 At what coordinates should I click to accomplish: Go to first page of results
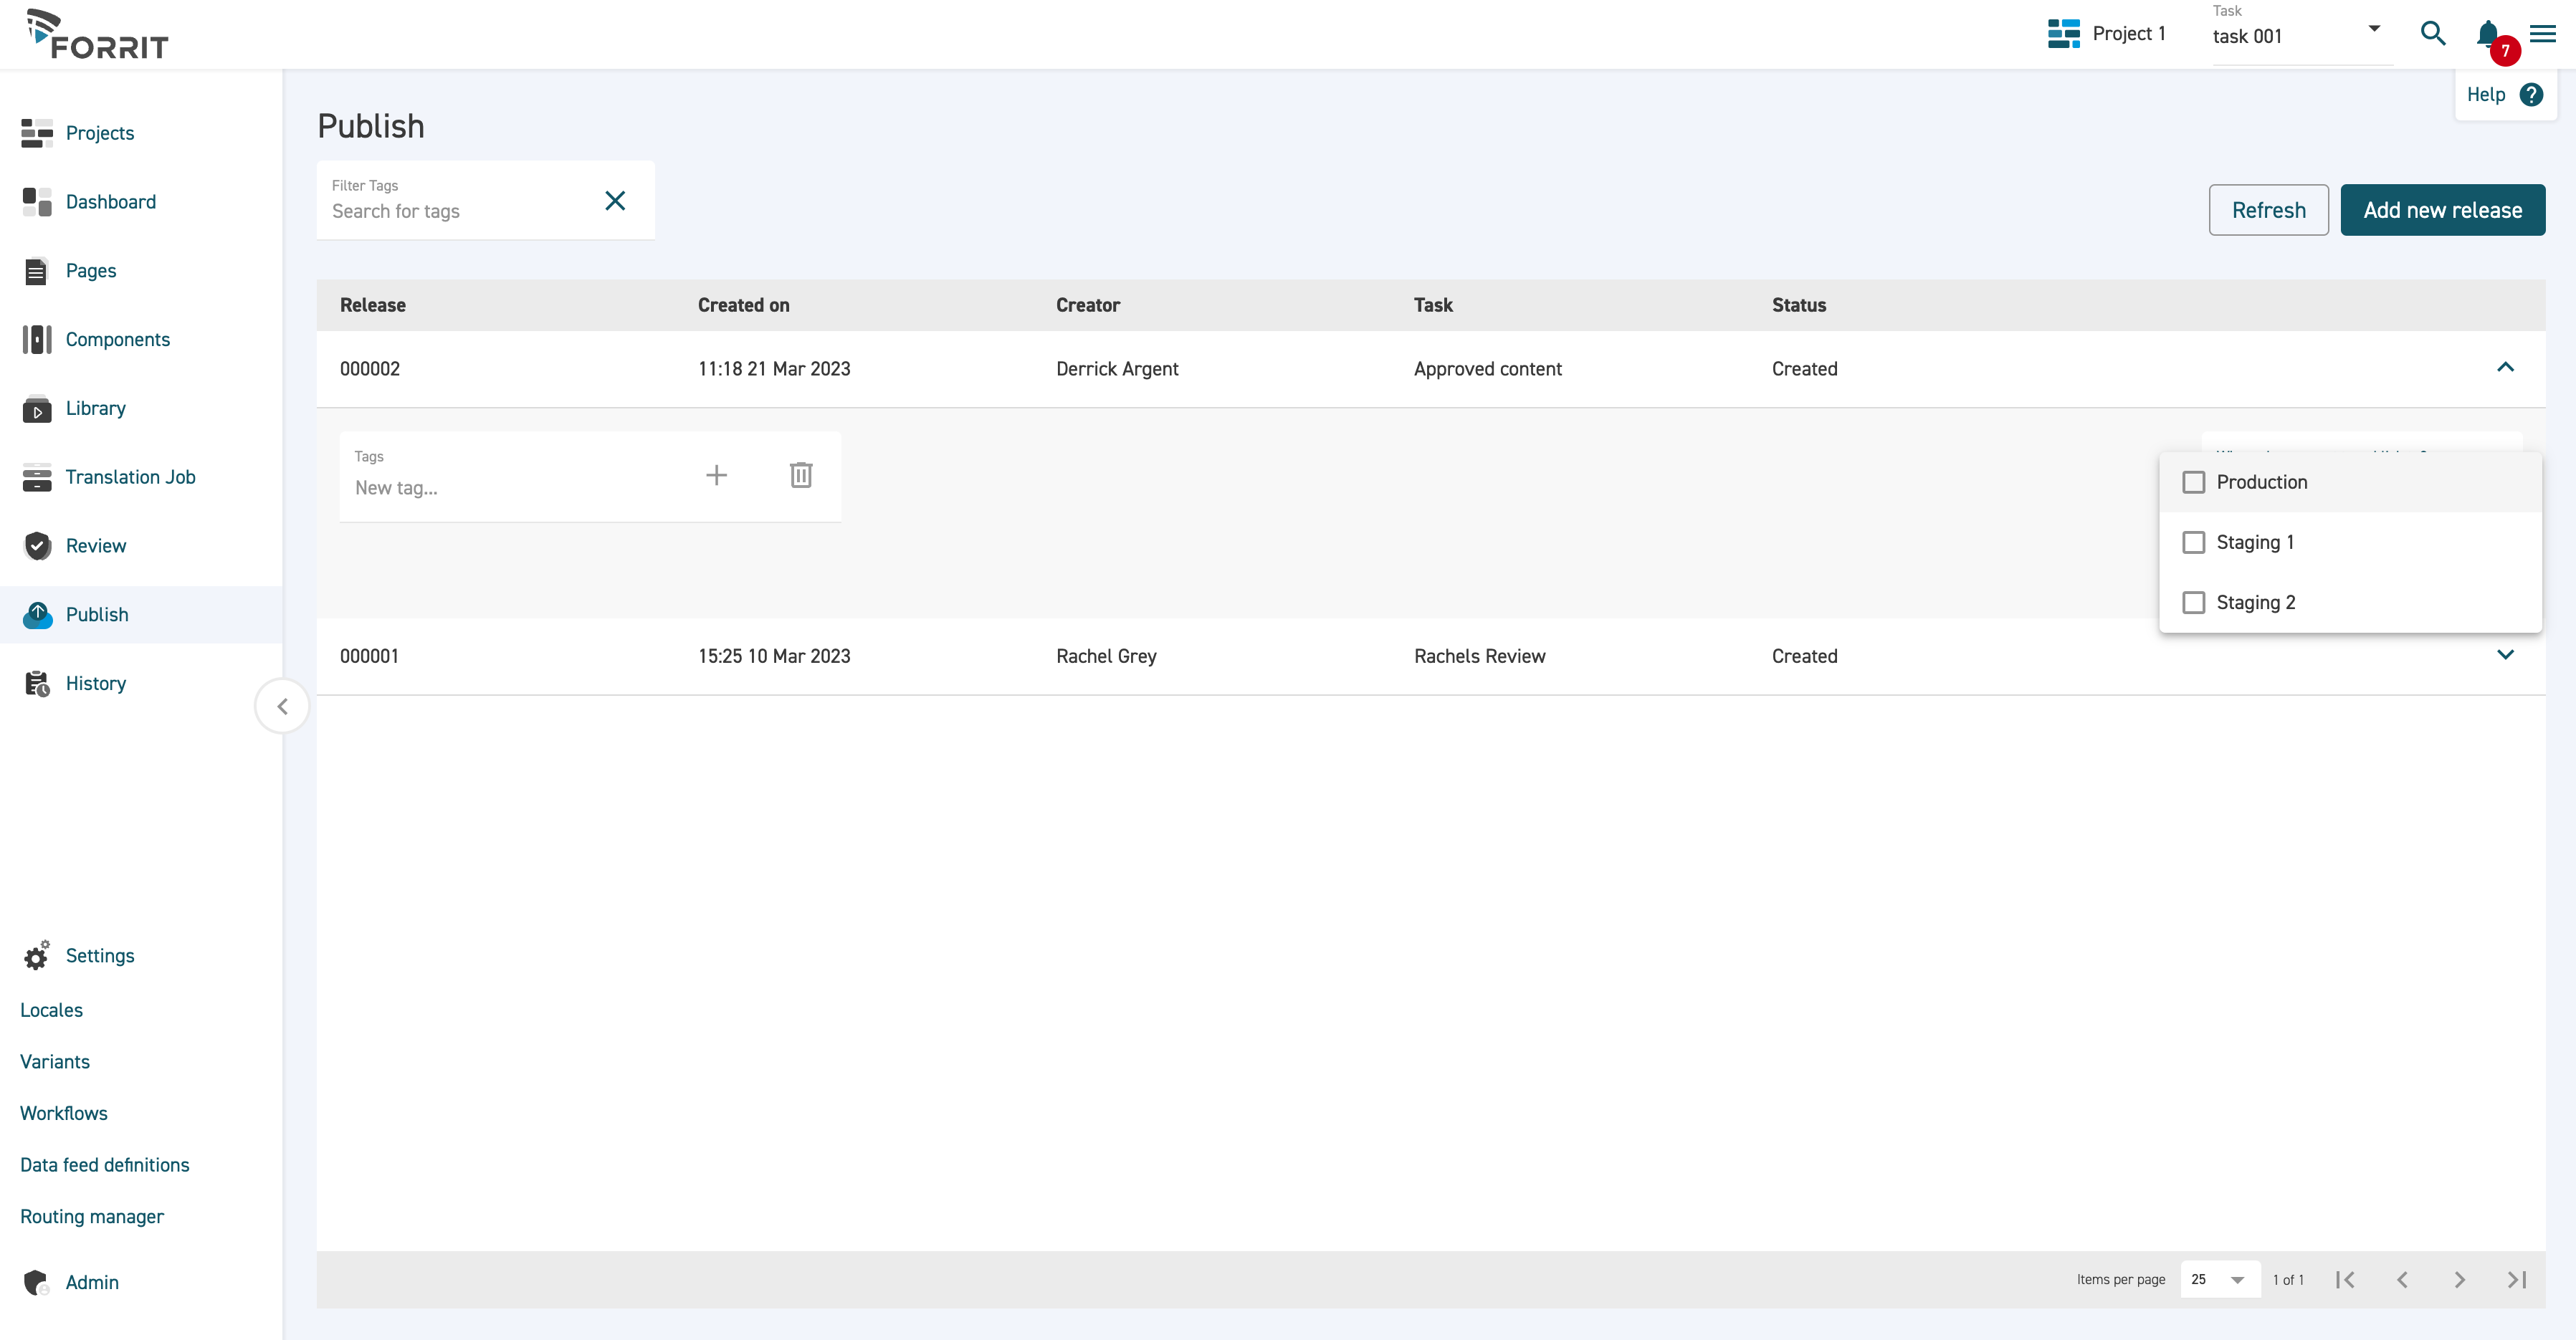tap(2345, 1280)
